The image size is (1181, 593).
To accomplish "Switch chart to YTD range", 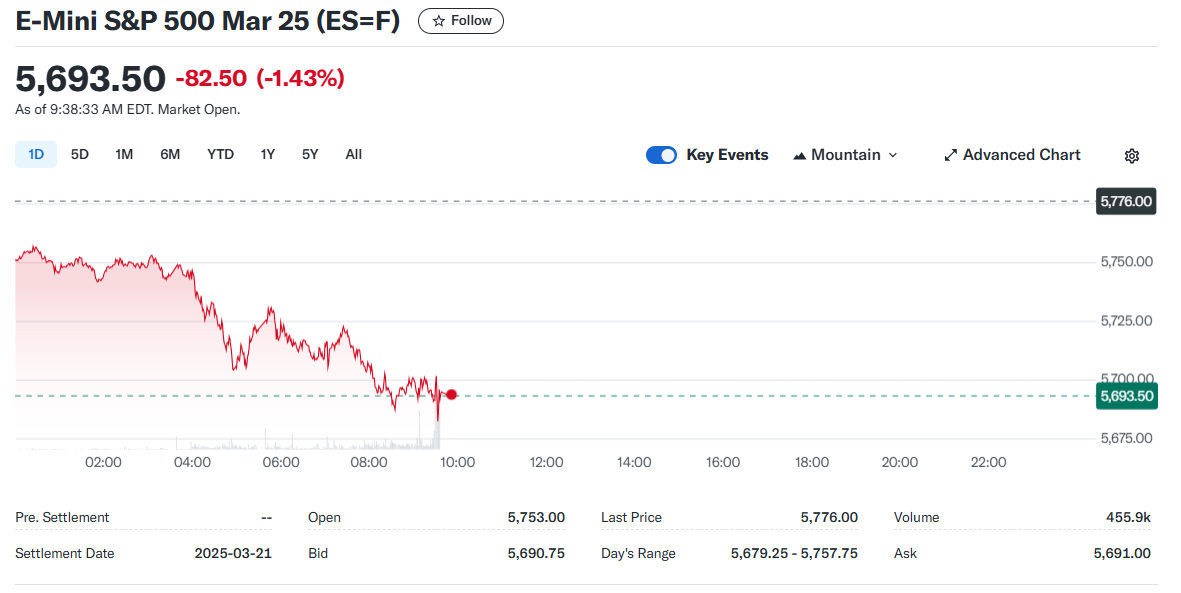I will point(220,154).
